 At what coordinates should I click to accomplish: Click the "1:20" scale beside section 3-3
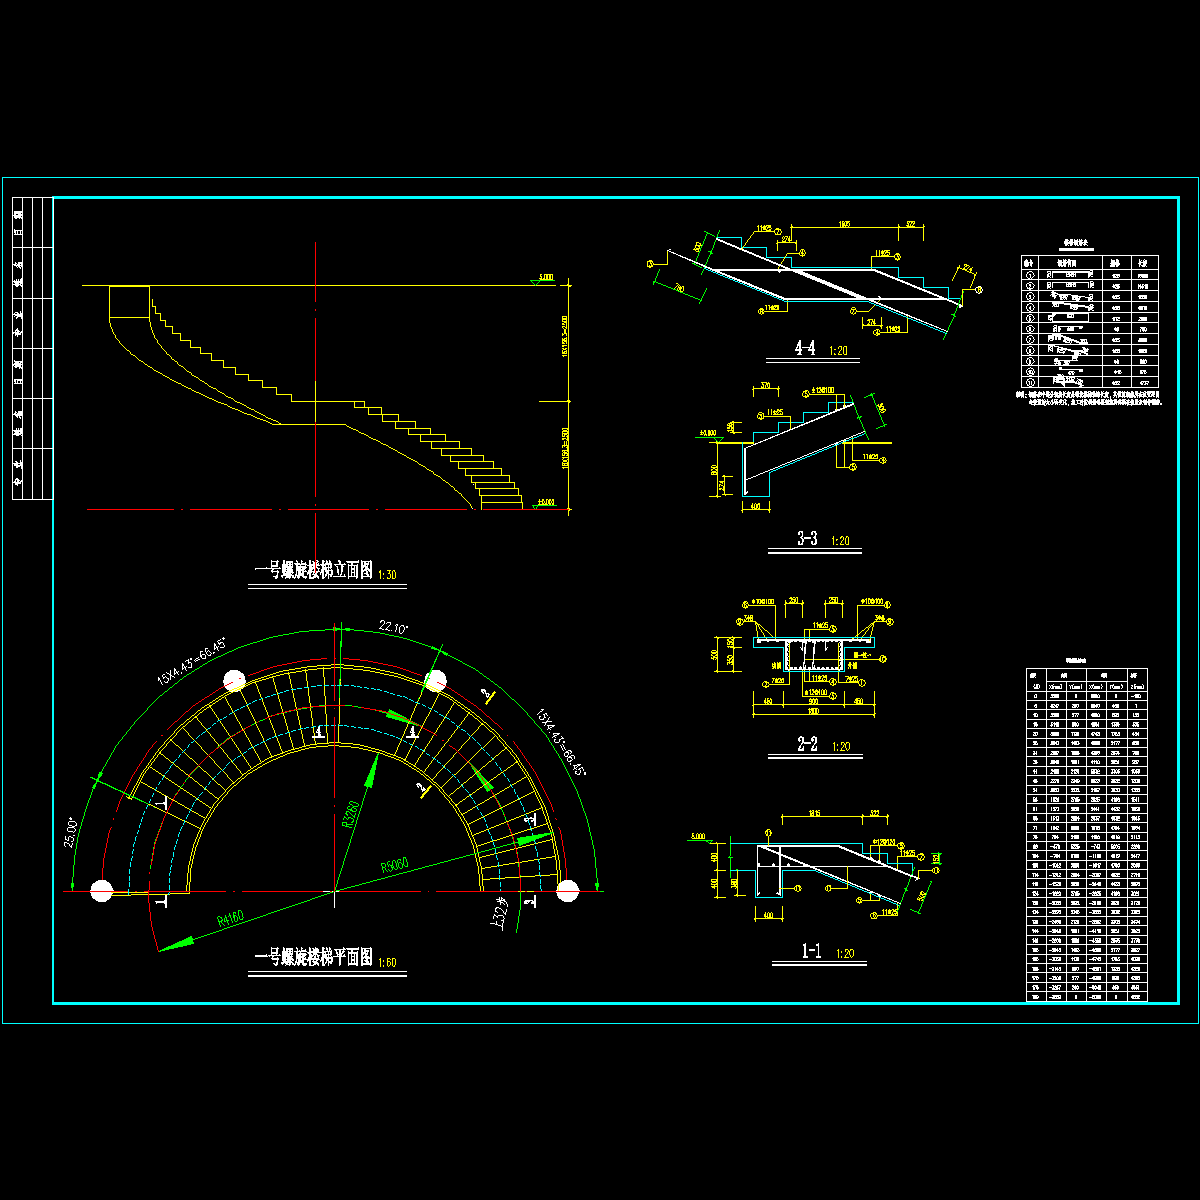[840, 542]
